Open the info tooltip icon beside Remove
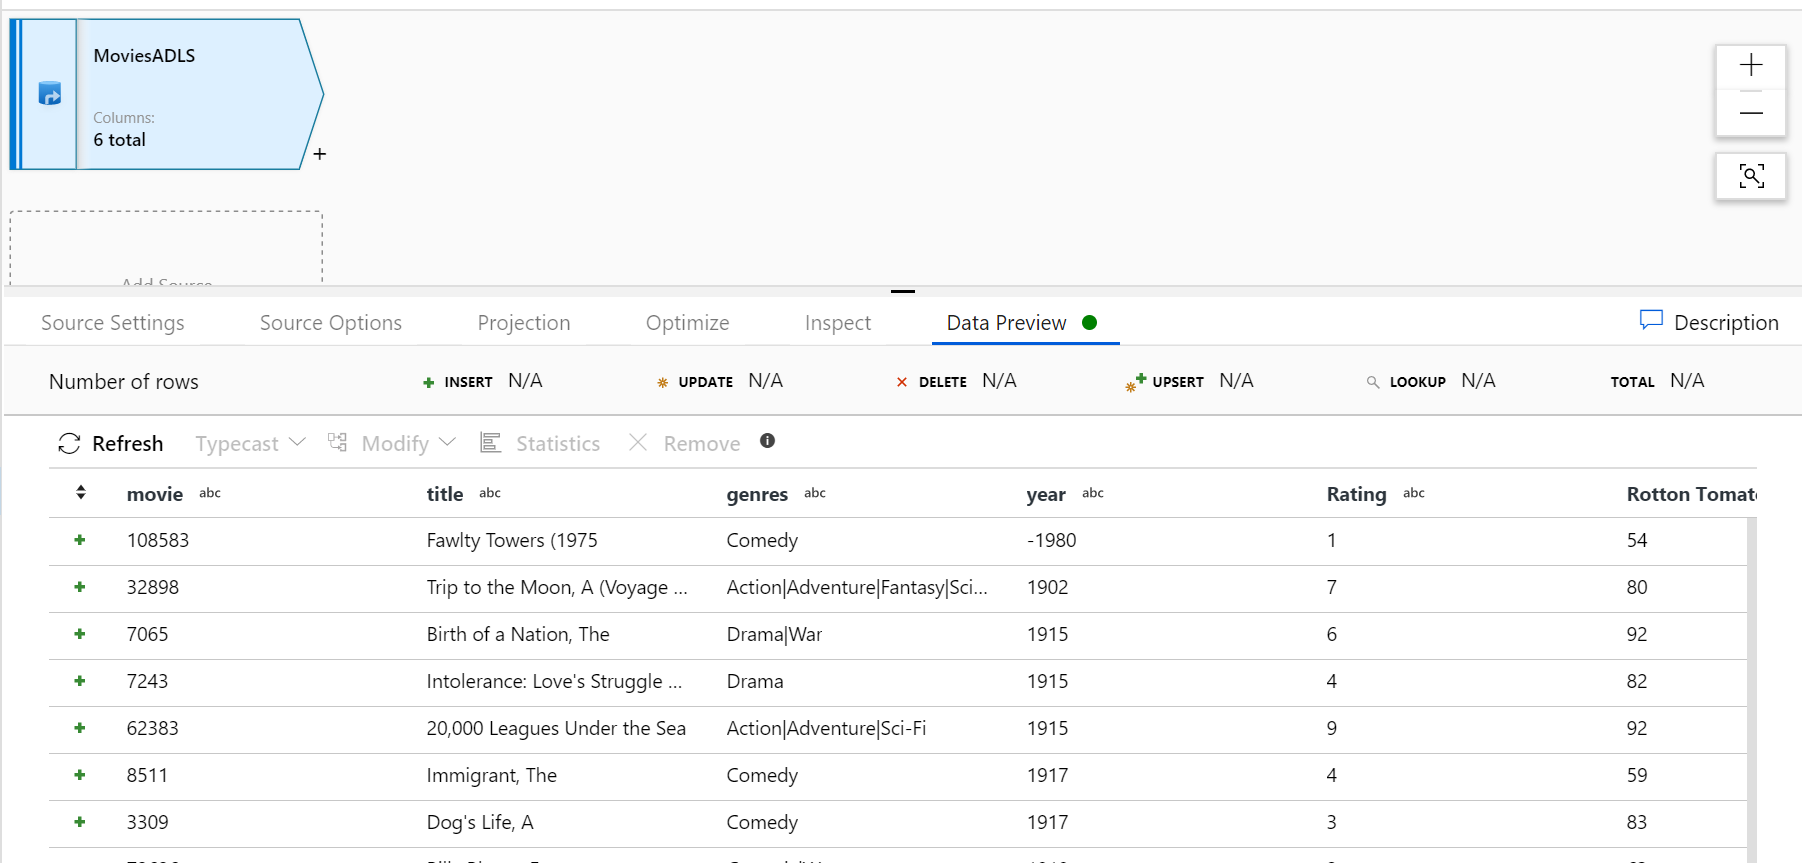1802x863 pixels. (x=767, y=441)
